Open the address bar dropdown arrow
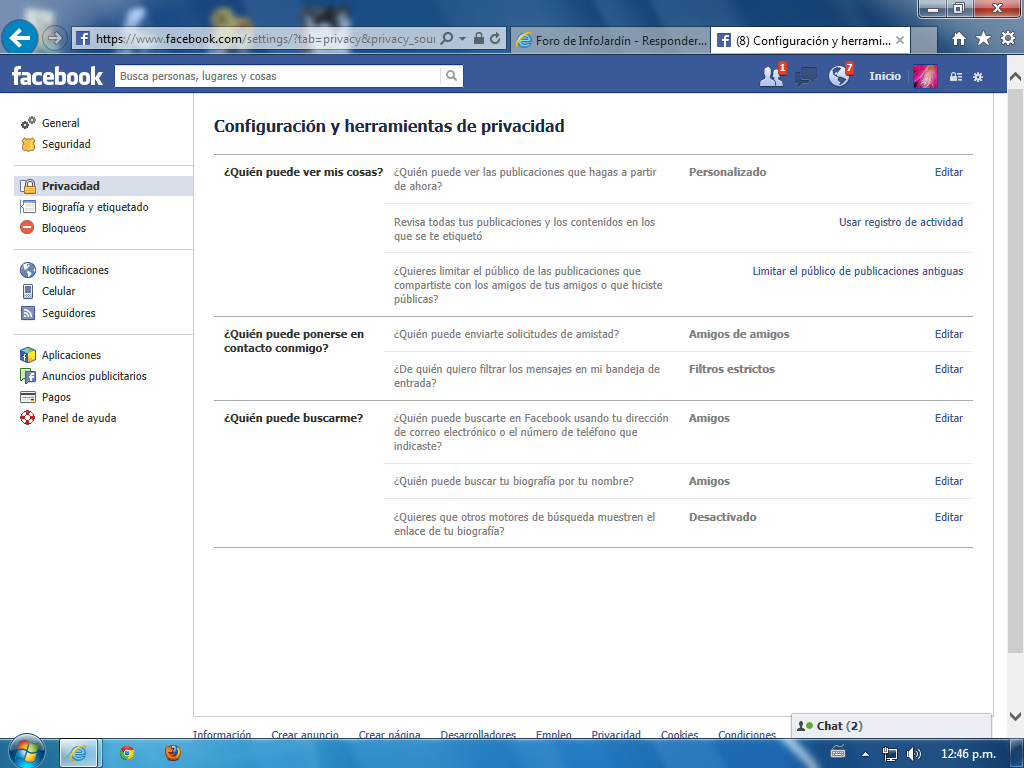The height and width of the screenshot is (768, 1024). pyautogui.click(x=462, y=39)
